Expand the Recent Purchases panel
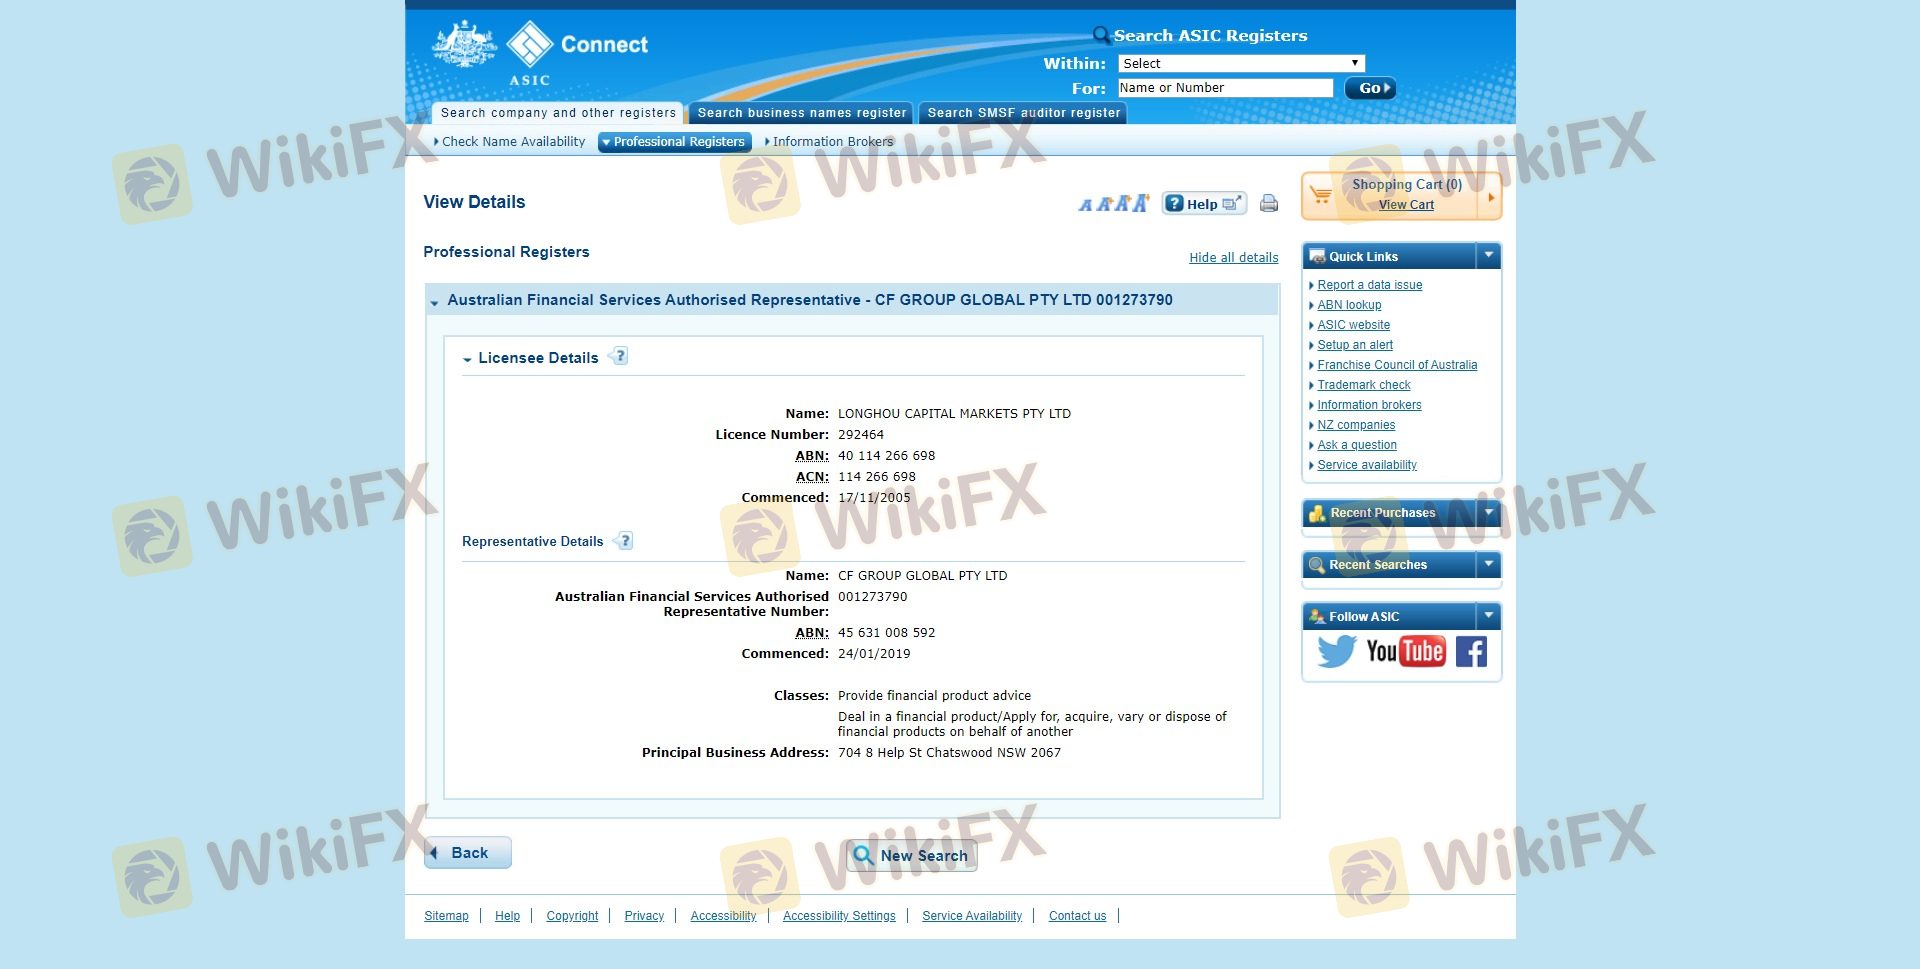 click(1488, 513)
